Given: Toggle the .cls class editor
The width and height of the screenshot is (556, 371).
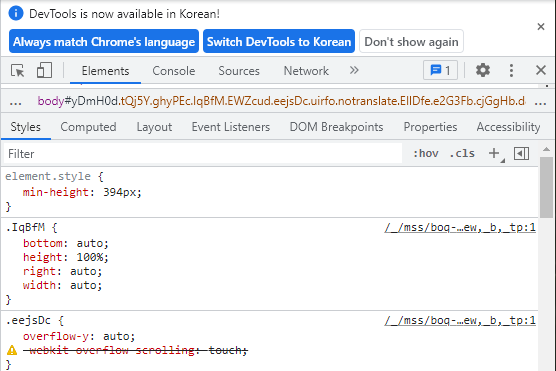Looking at the screenshot, I should [462, 154].
